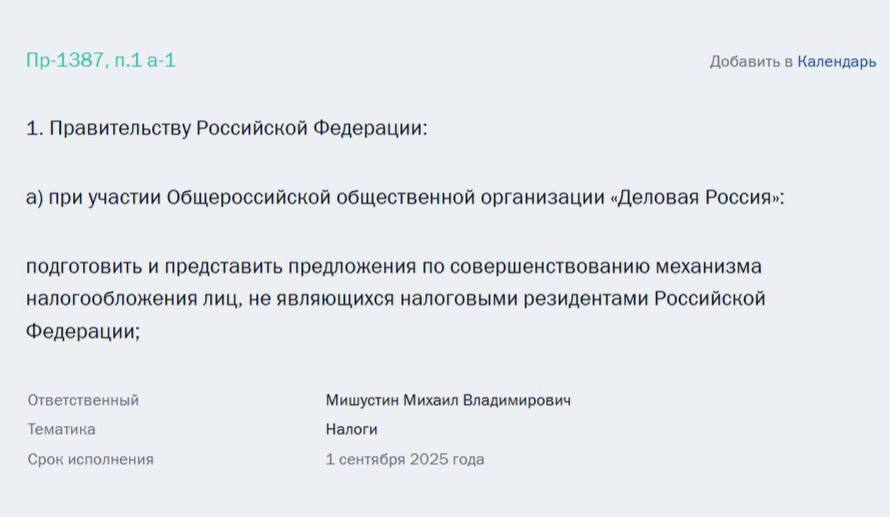The image size is (890, 517).
Task: Click the grey text Добавить в
Action: coord(751,62)
